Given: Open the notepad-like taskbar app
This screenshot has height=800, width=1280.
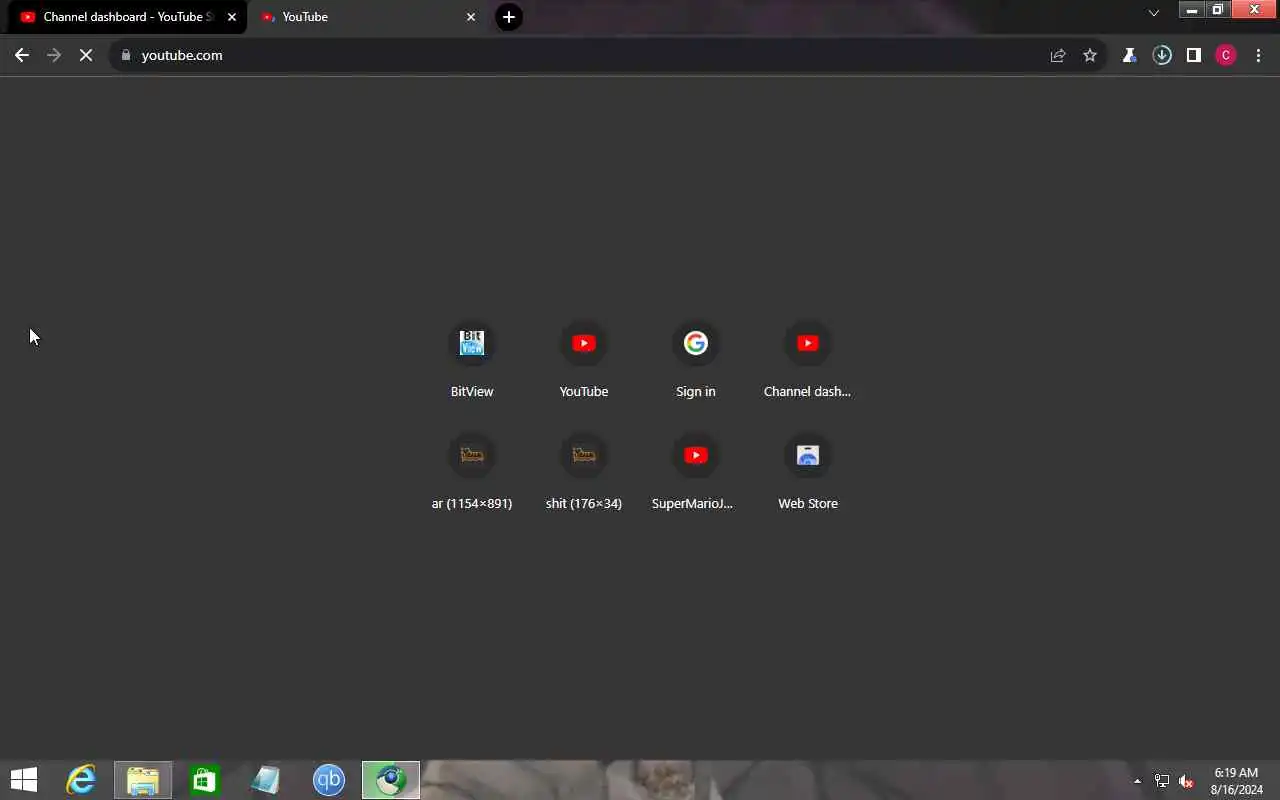Looking at the screenshot, I should 265,780.
